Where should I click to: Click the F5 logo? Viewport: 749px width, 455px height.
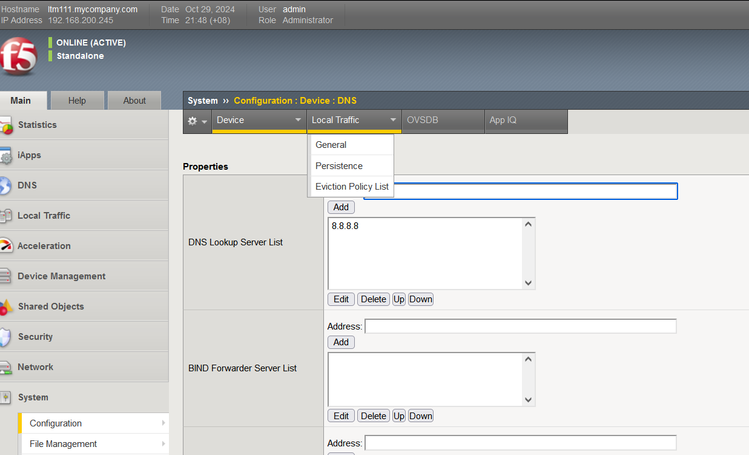(x=18, y=56)
